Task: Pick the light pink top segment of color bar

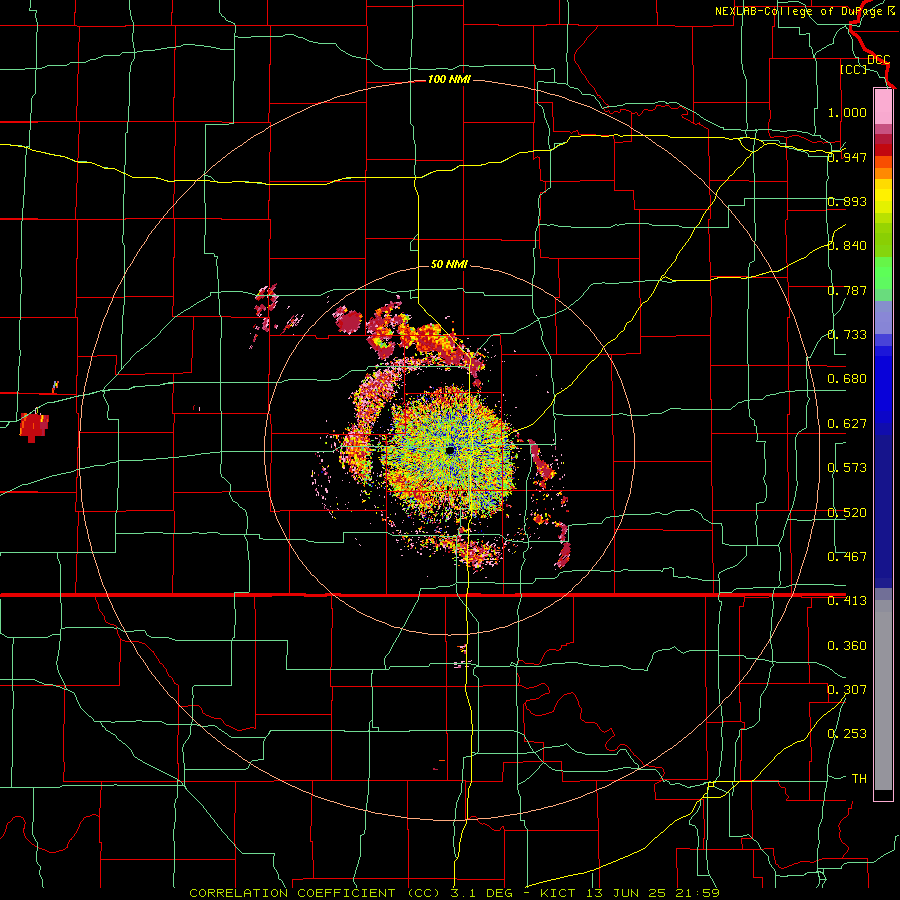Action: [x=883, y=107]
